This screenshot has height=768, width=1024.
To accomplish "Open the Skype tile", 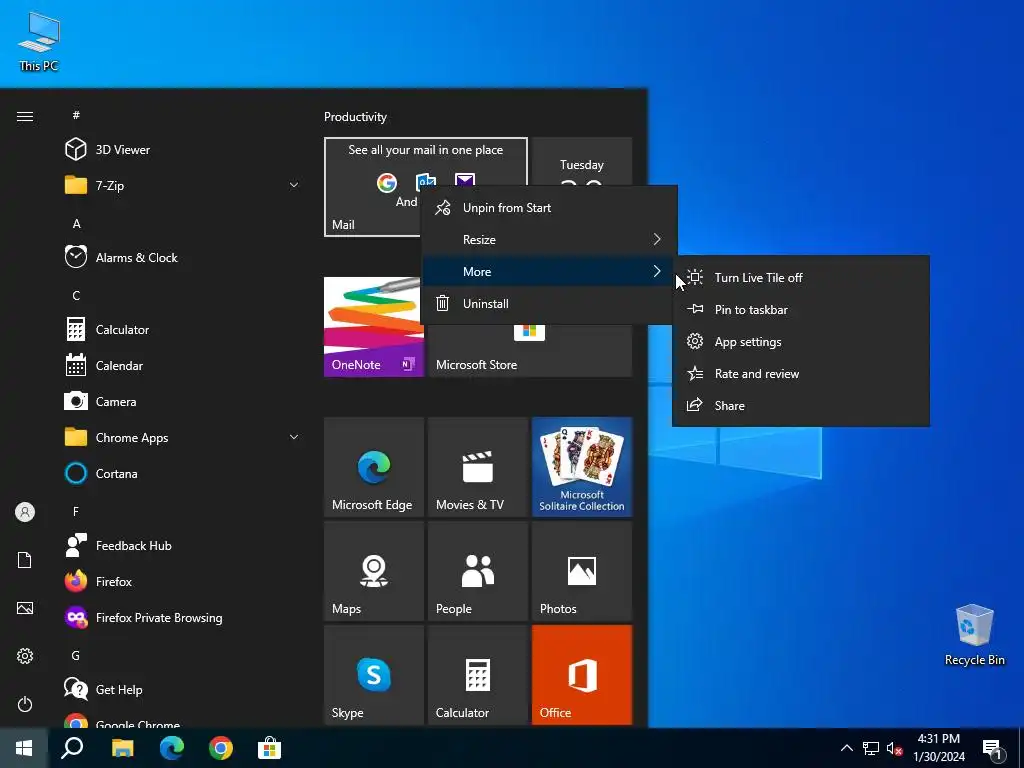I will (x=374, y=675).
